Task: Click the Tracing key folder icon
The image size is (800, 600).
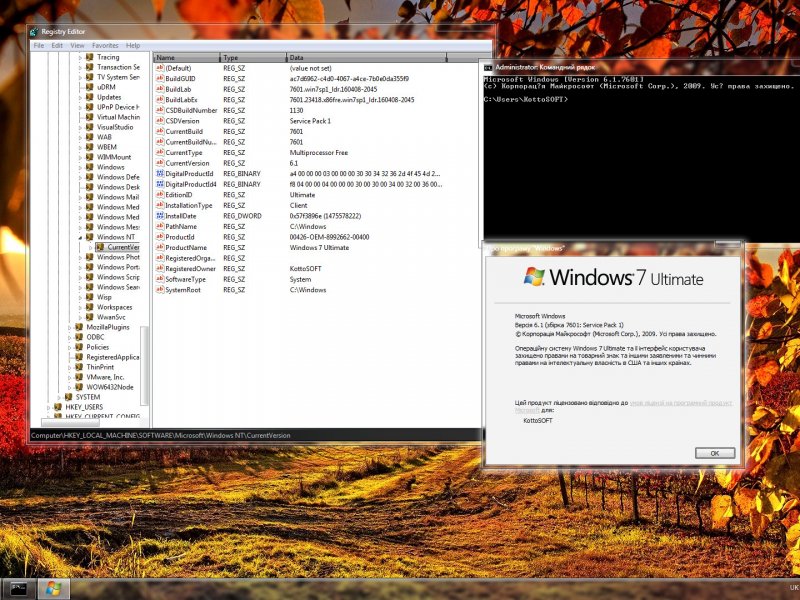Action: [x=89, y=57]
